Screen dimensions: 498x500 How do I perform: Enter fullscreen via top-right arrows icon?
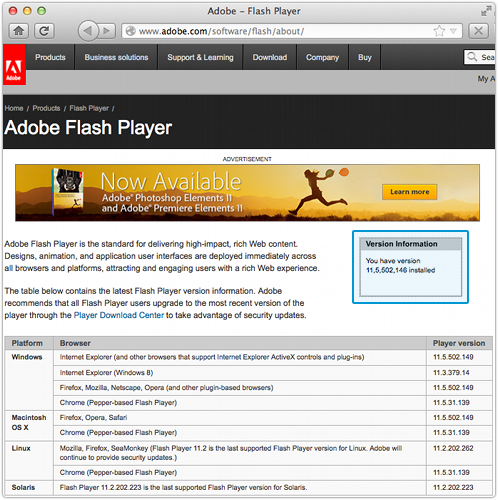tap(486, 11)
